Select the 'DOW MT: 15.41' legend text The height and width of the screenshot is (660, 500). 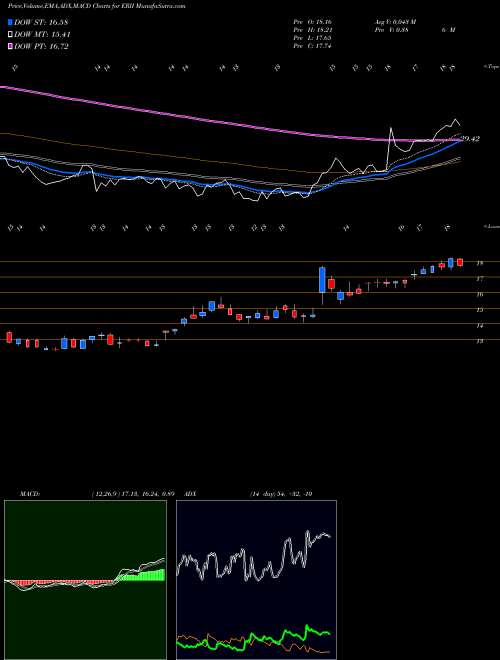pyautogui.click(x=42, y=35)
